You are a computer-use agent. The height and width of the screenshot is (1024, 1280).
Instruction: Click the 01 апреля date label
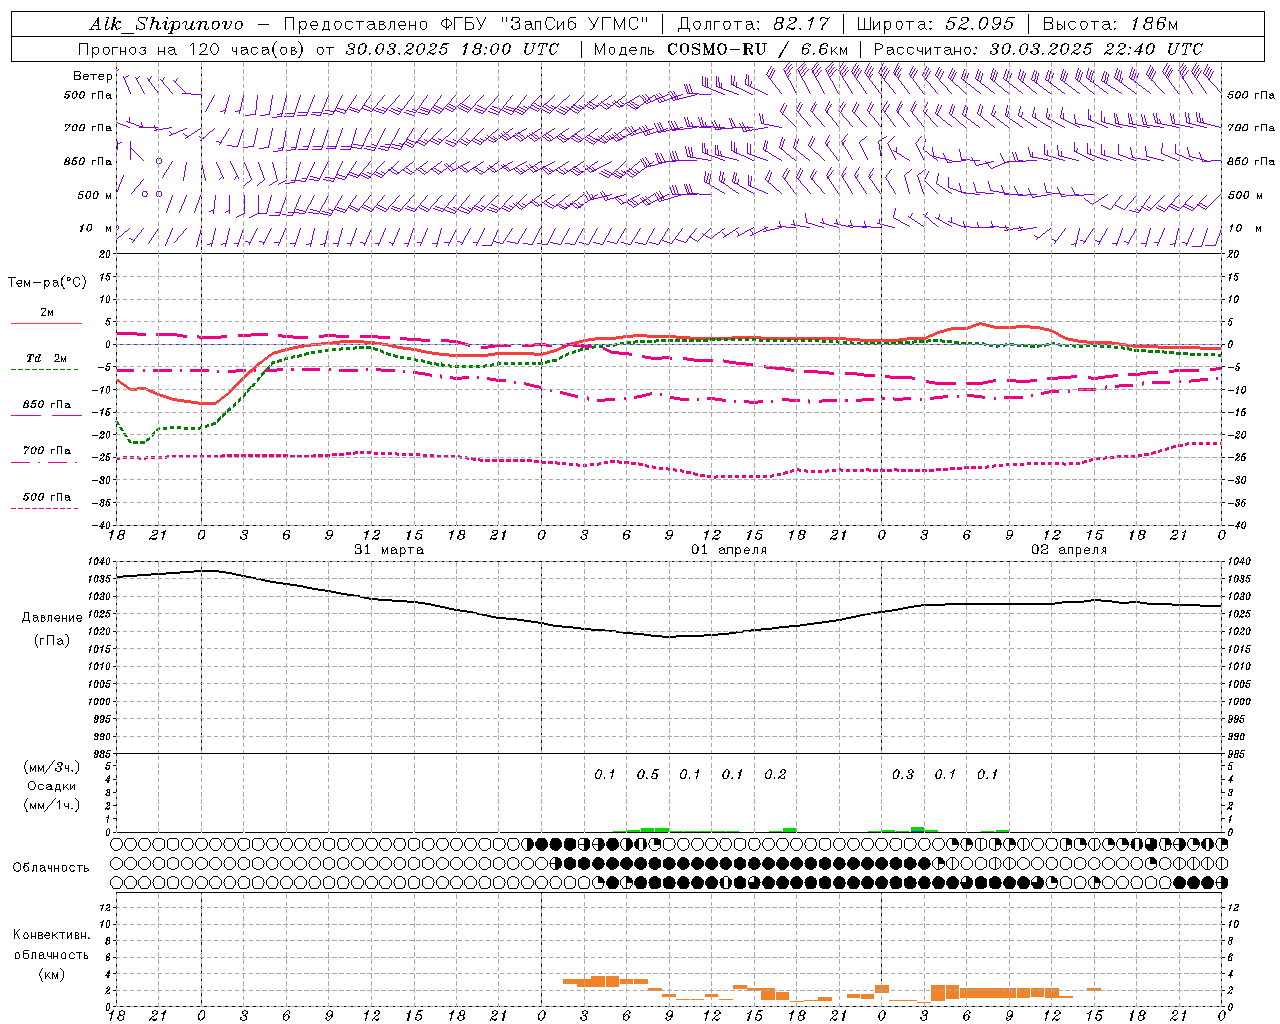coord(729,550)
